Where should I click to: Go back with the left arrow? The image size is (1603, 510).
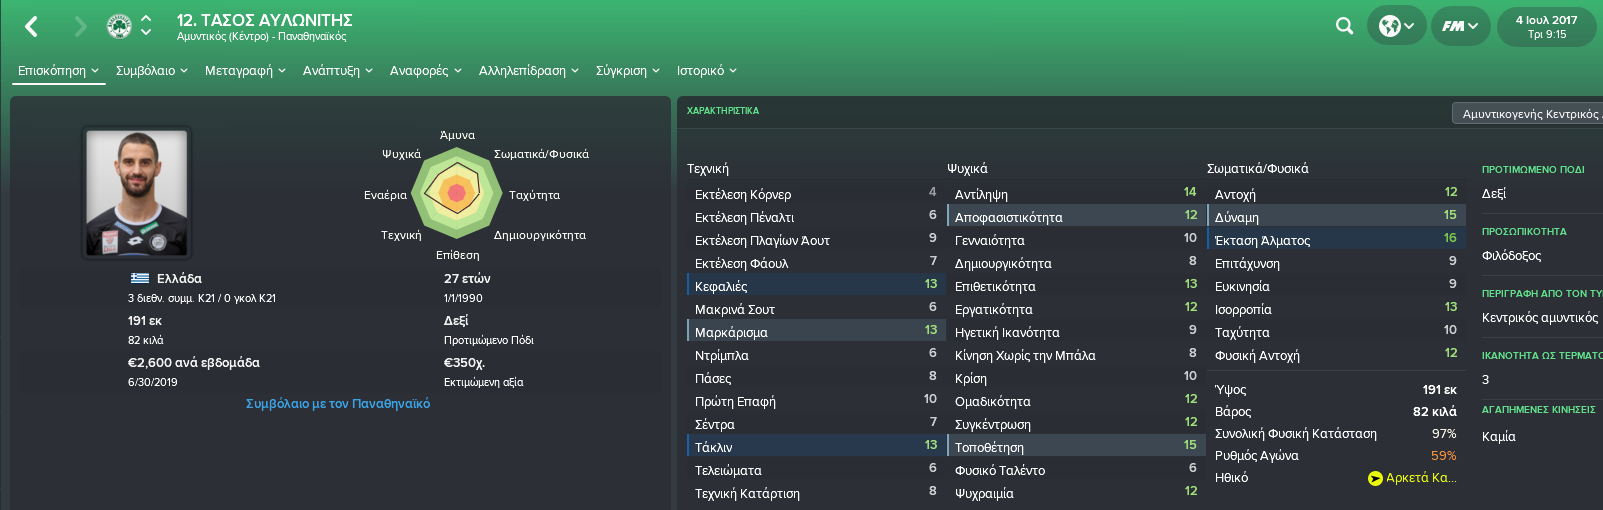[x=32, y=27]
